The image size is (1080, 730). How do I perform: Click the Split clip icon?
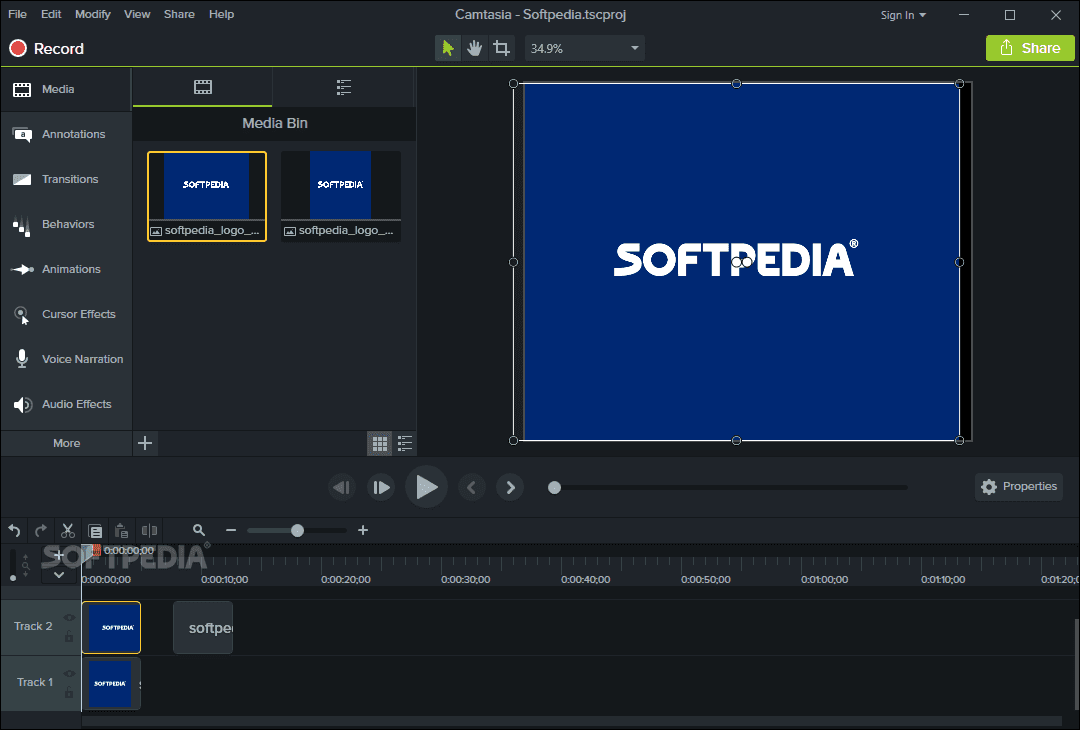149,531
